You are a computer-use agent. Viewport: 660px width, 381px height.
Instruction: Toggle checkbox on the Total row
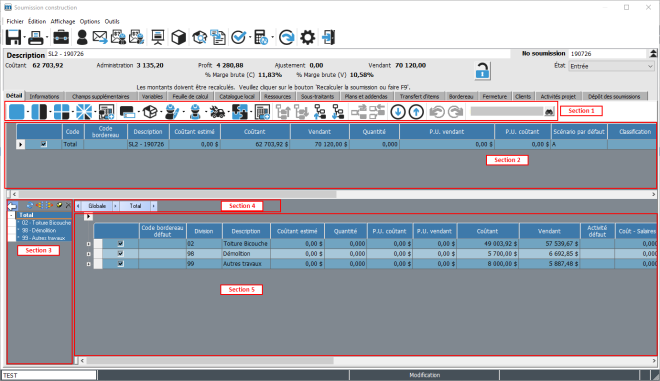(x=43, y=144)
